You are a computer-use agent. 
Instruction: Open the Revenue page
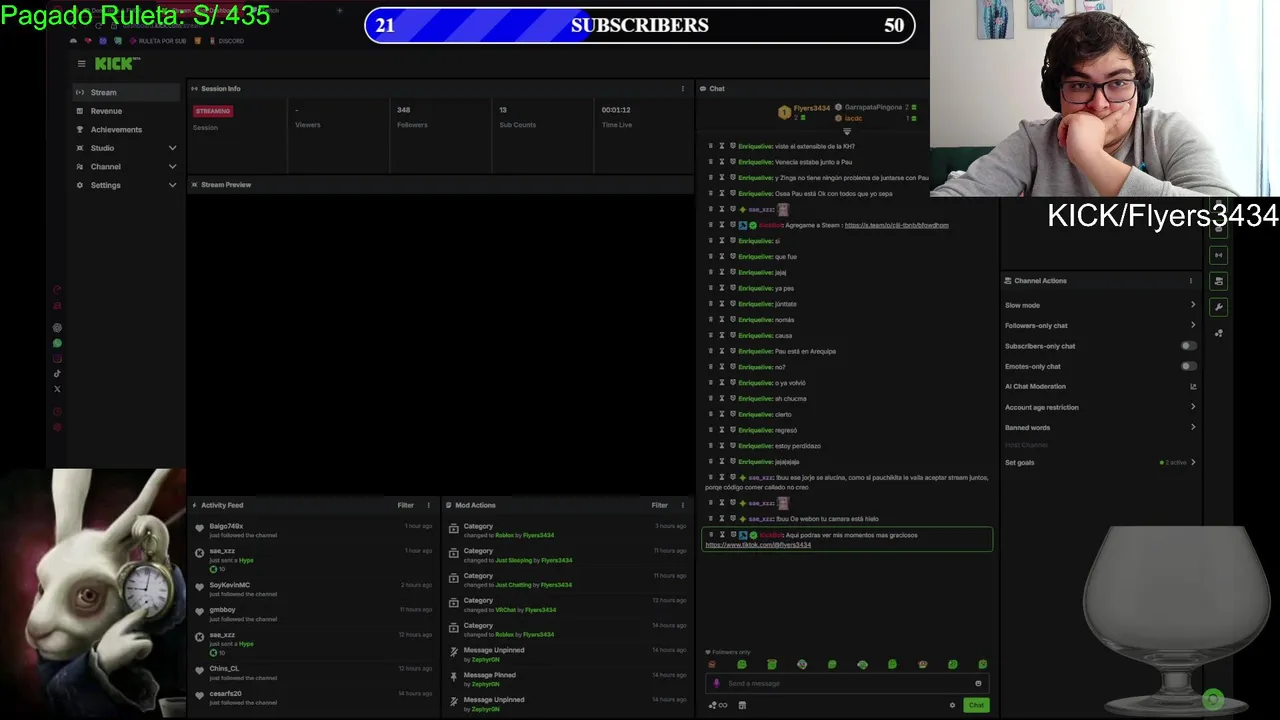point(126,111)
